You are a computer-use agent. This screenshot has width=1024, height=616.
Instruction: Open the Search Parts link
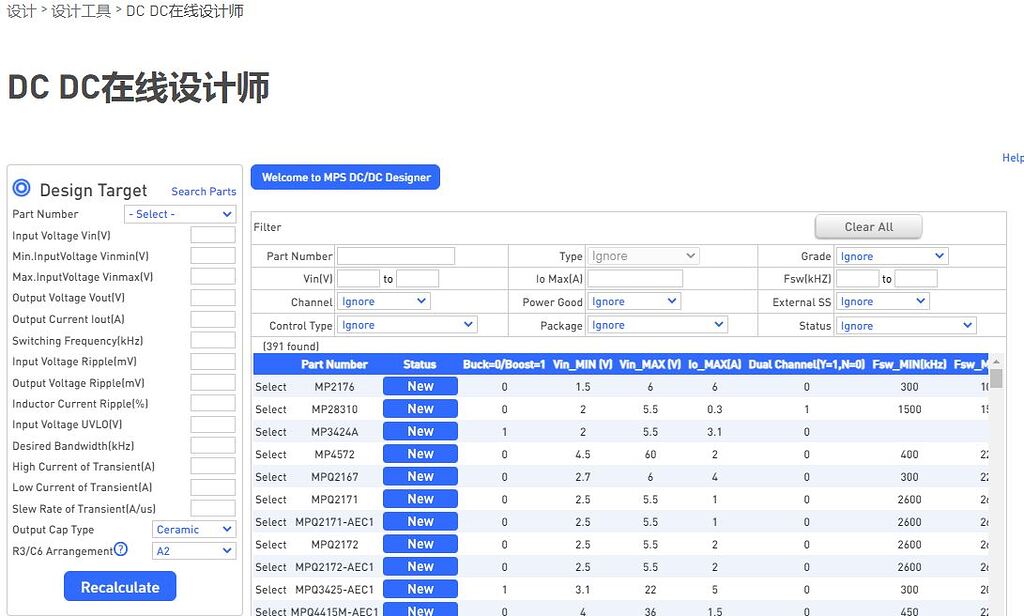[203, 191]
